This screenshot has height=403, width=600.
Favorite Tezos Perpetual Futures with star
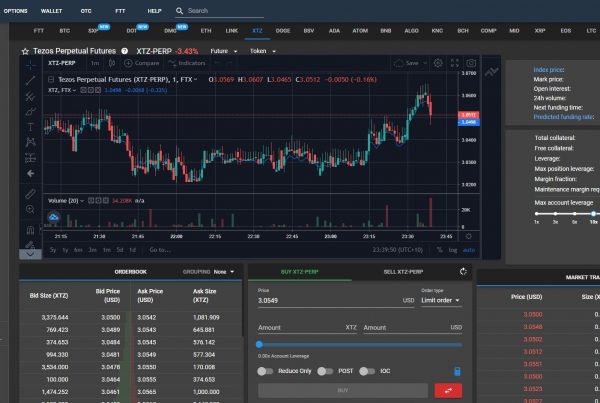[25, 51]
